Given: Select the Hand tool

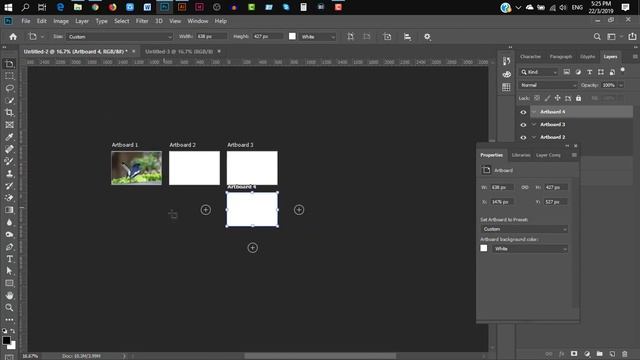Looking at the screenshot, I should pos(9,296).
